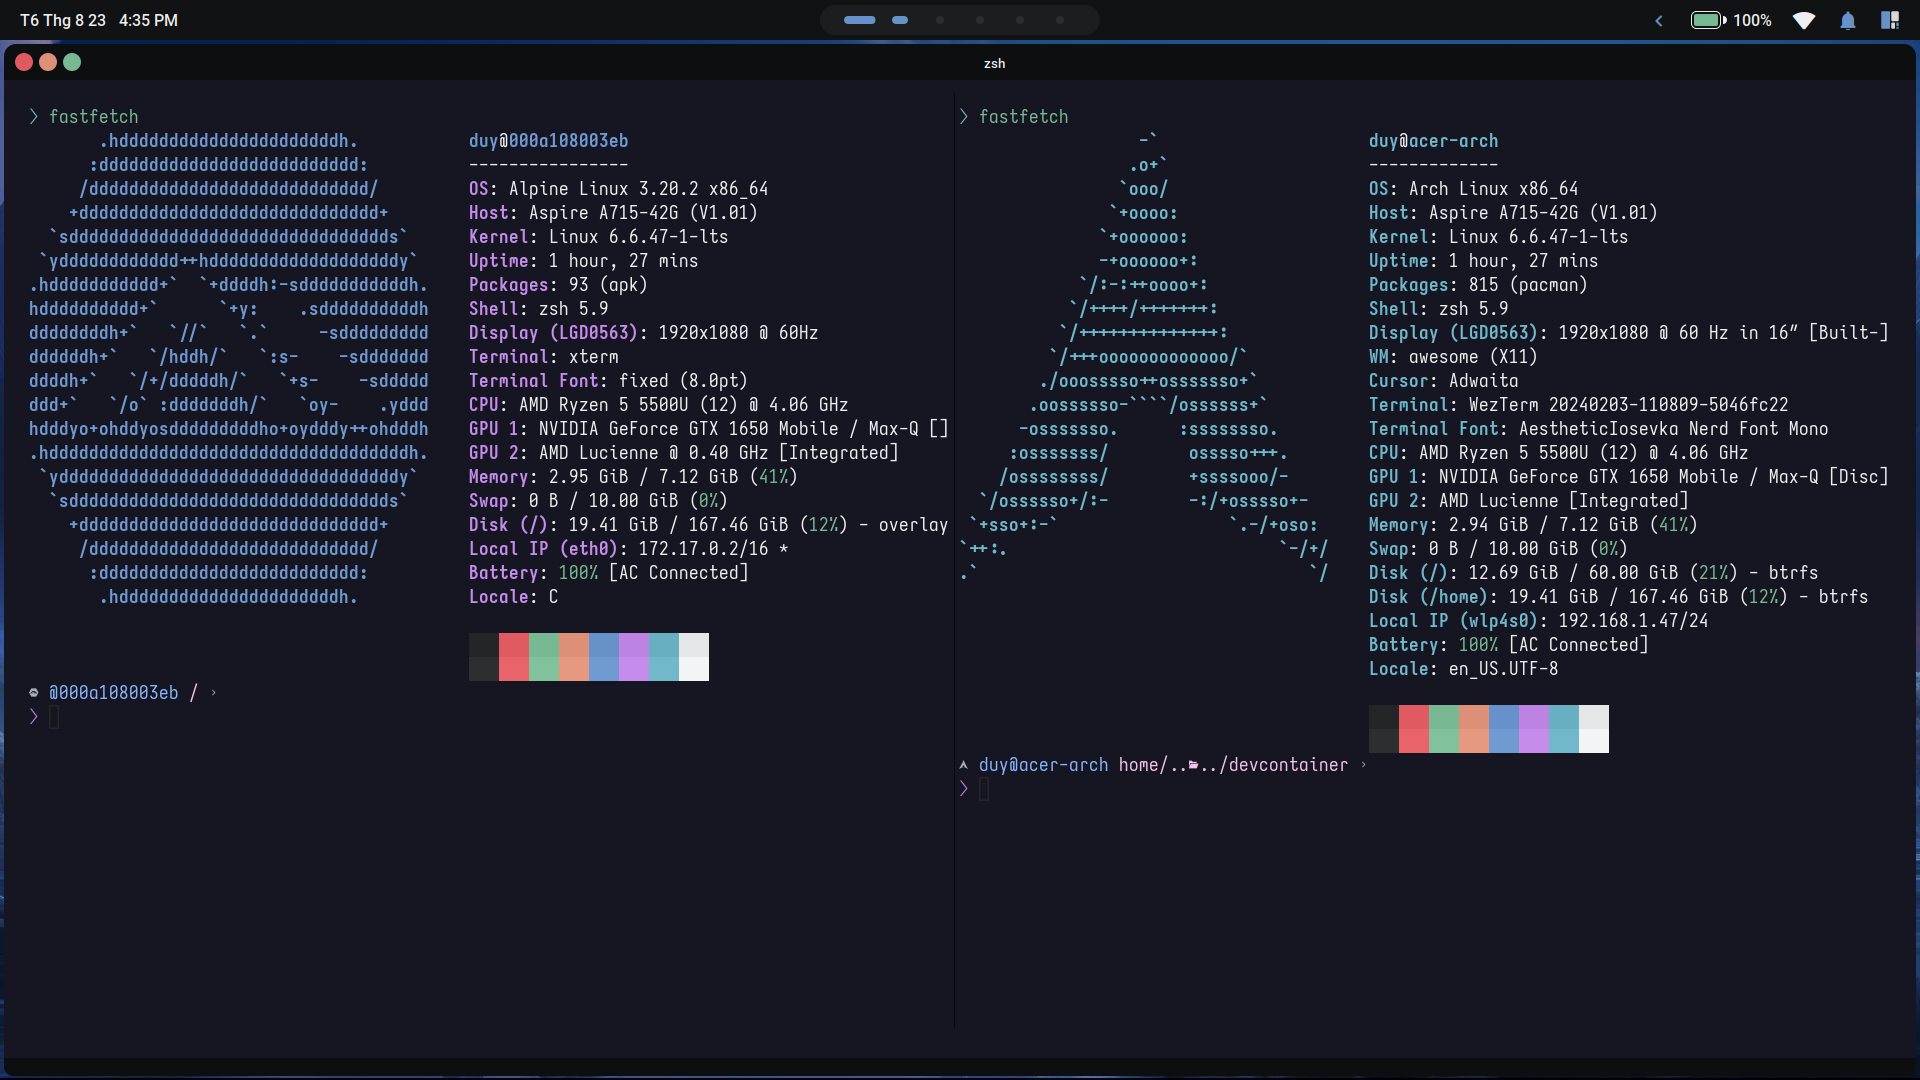Click the purple swatch in right pane palette
Image resolution: width=1920 pixels, height=1080 pixels.
coord(1534,729)
